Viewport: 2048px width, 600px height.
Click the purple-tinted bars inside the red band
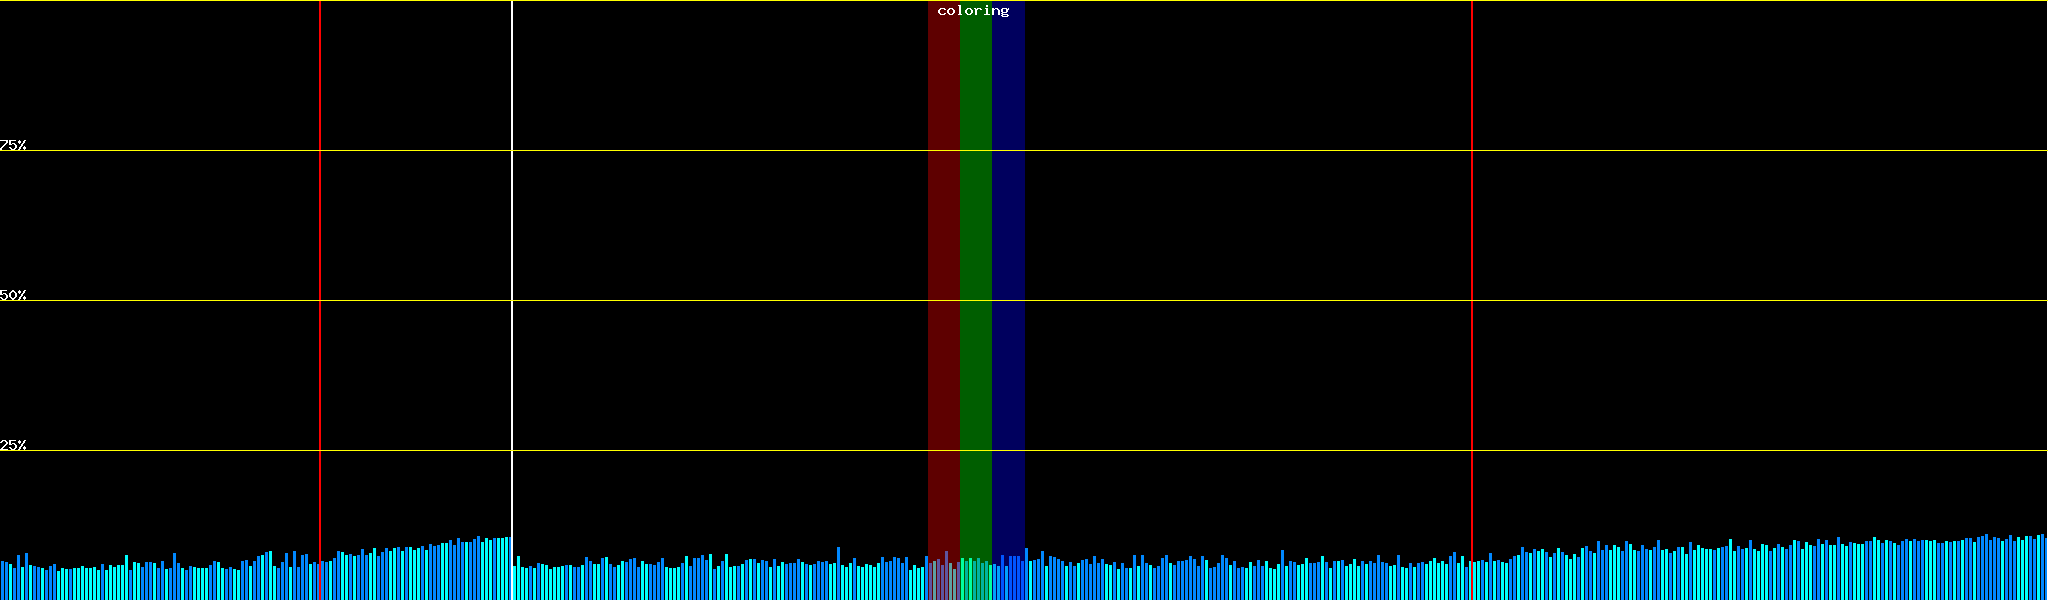click(x=943, y=580)
